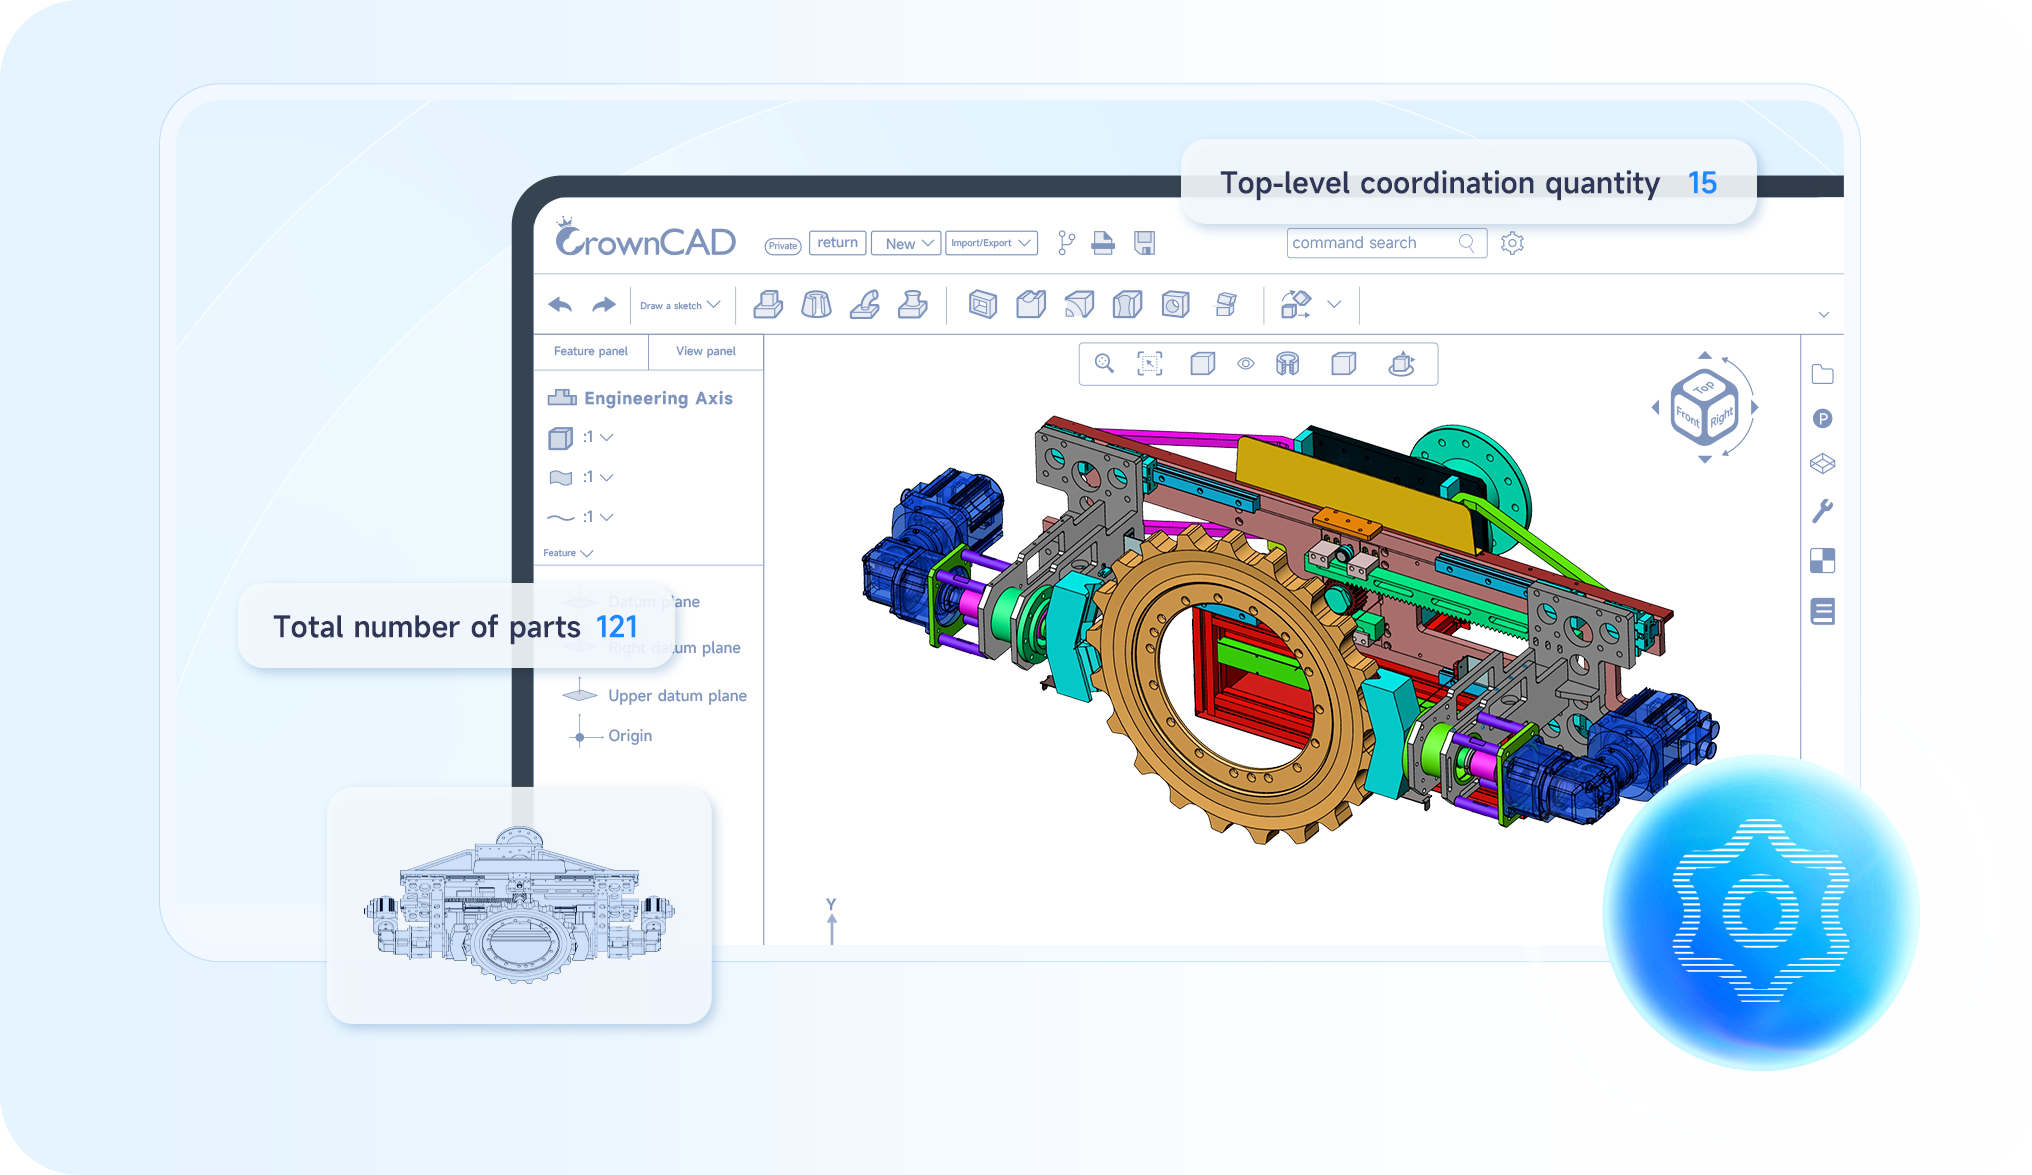Select the extrude feature icon
The image size is (2032, 1175).
768,304
